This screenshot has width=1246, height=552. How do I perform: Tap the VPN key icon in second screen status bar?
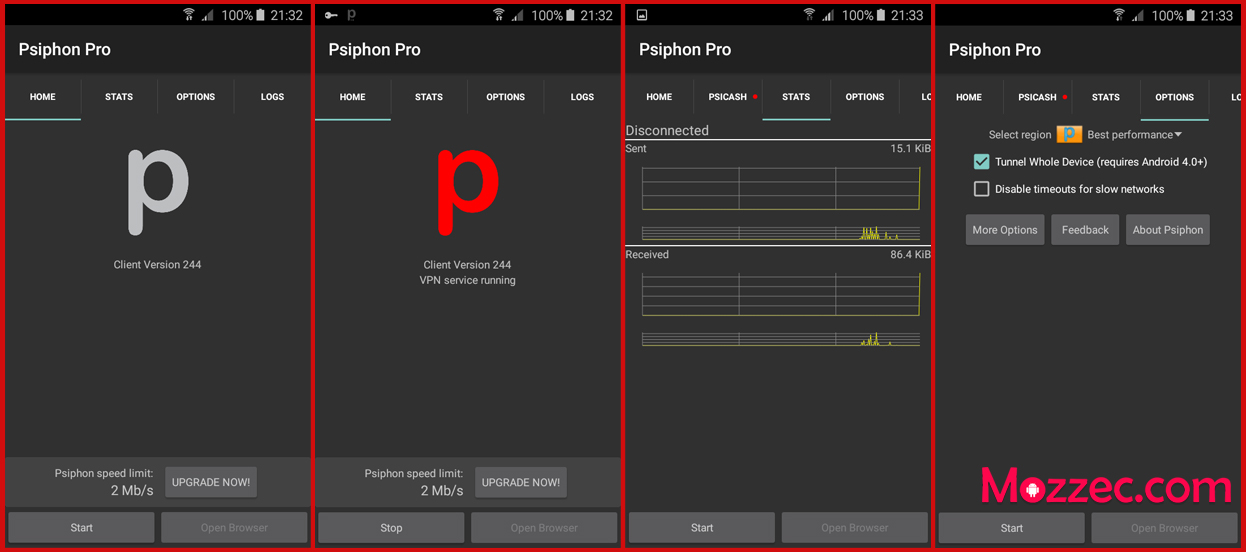(331, 16)
